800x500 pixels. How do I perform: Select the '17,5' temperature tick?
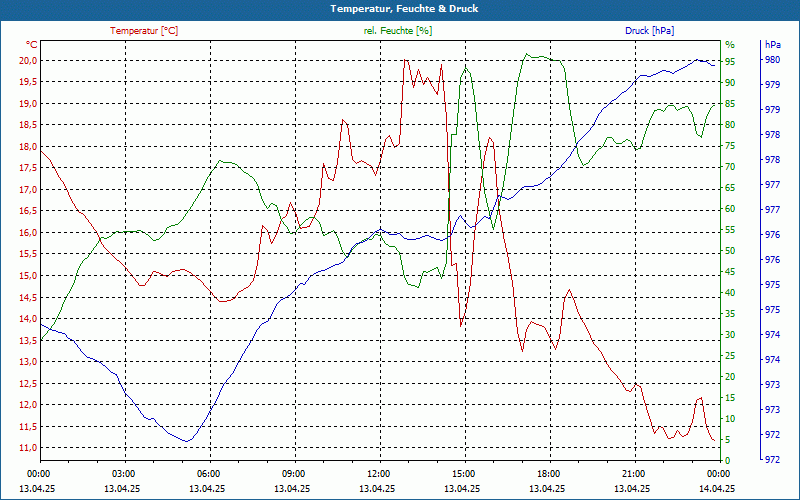(28, 168)
